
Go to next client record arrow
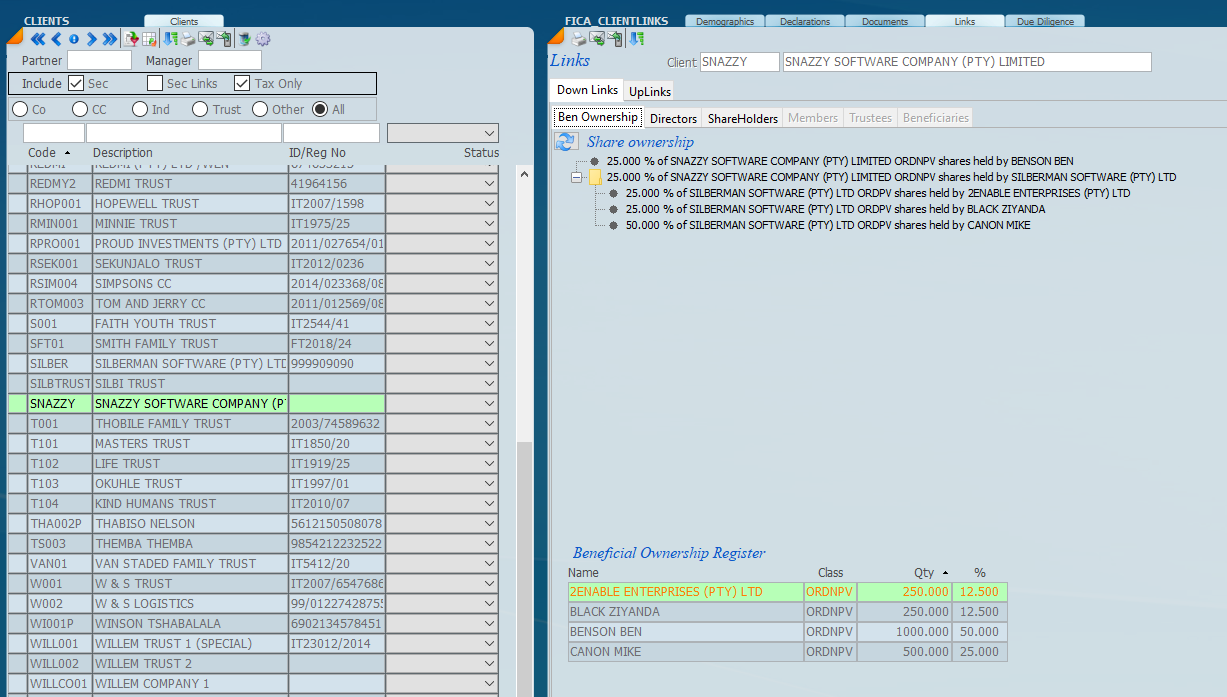(x=91, y=39)
